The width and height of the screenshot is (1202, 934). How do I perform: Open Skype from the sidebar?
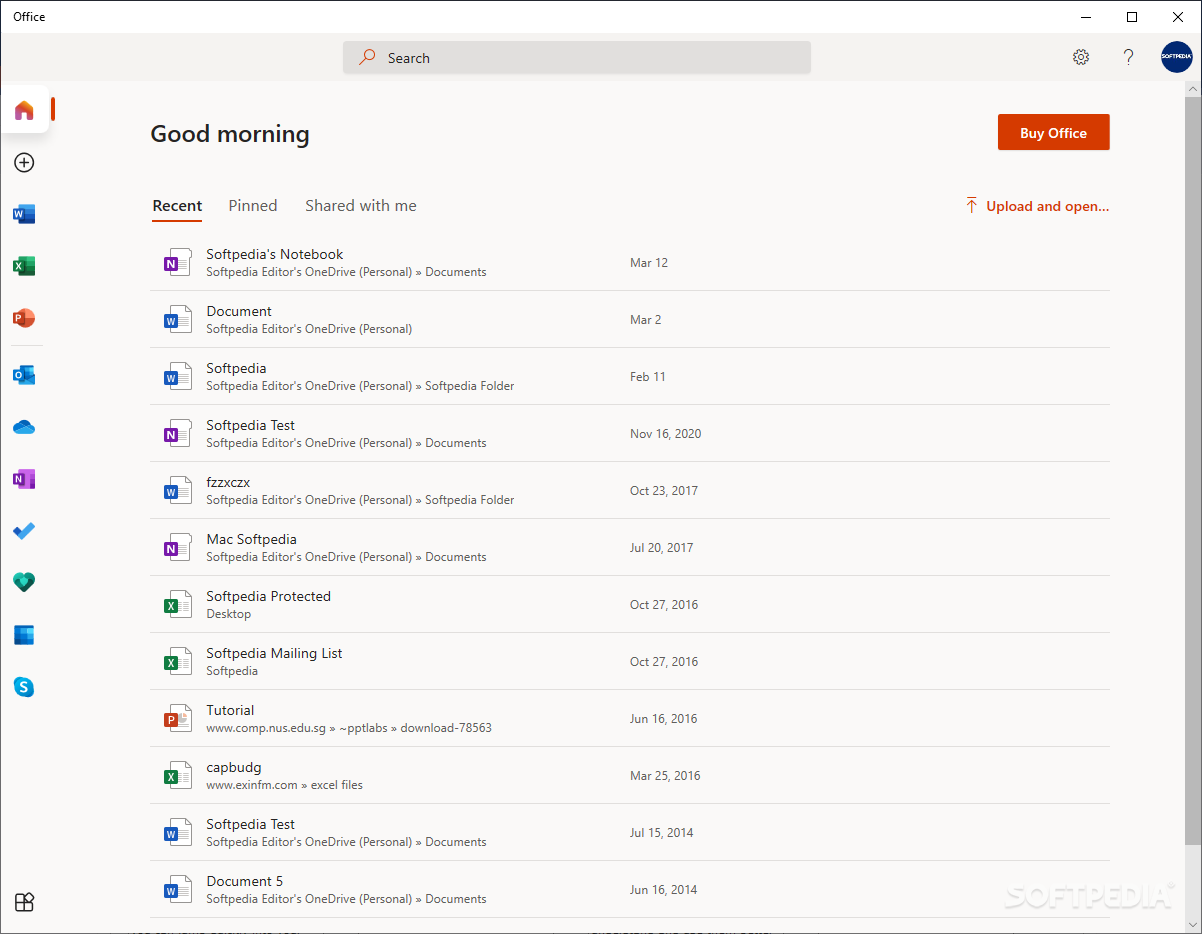click(25, 687)
